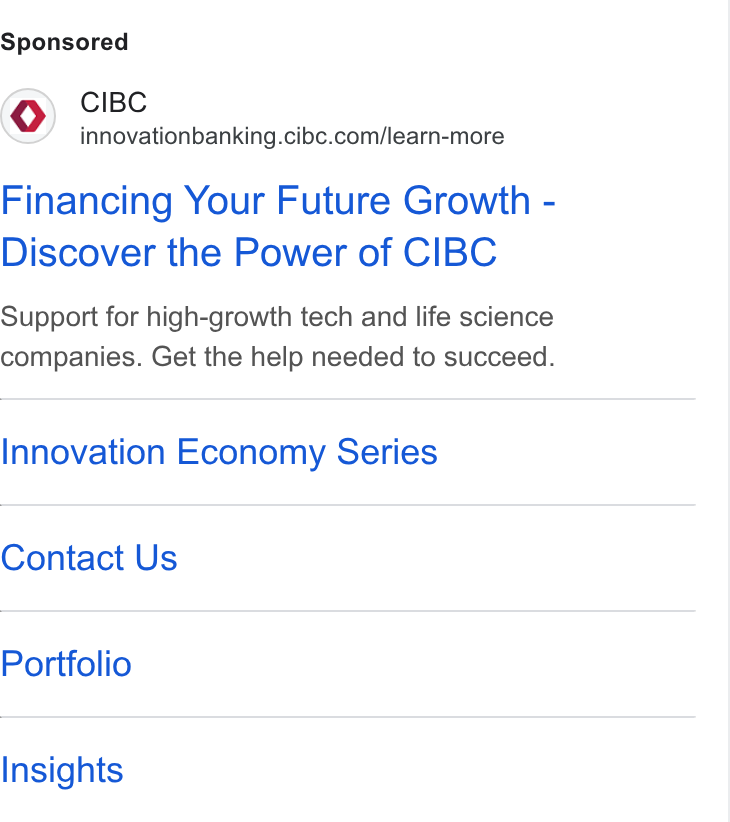Click the CIBC red diamond logo
Screen dimensions: 730x822
28,116
